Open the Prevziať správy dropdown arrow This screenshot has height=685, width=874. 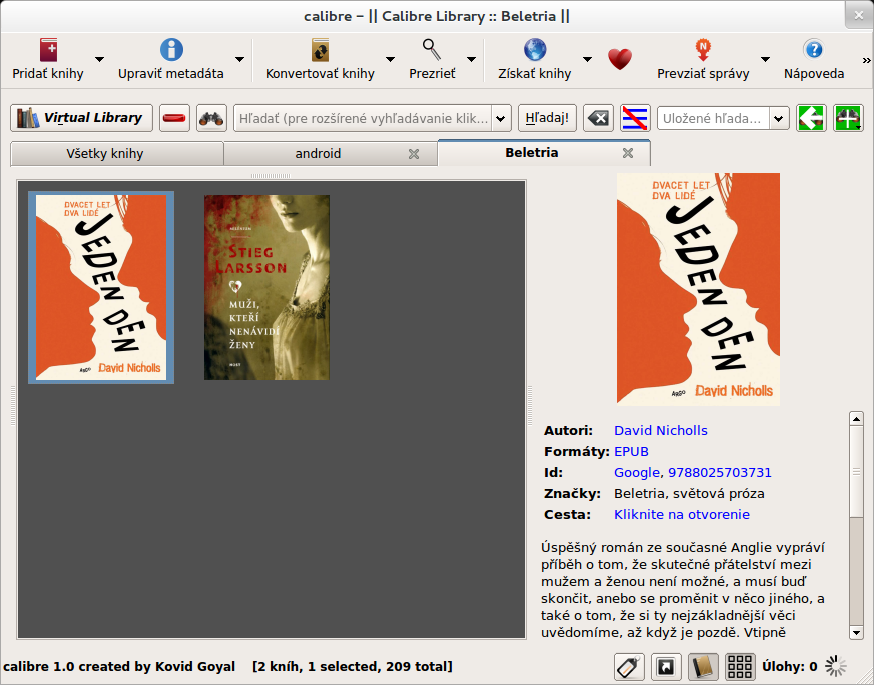pyautogui.click(x=765, y=59)
